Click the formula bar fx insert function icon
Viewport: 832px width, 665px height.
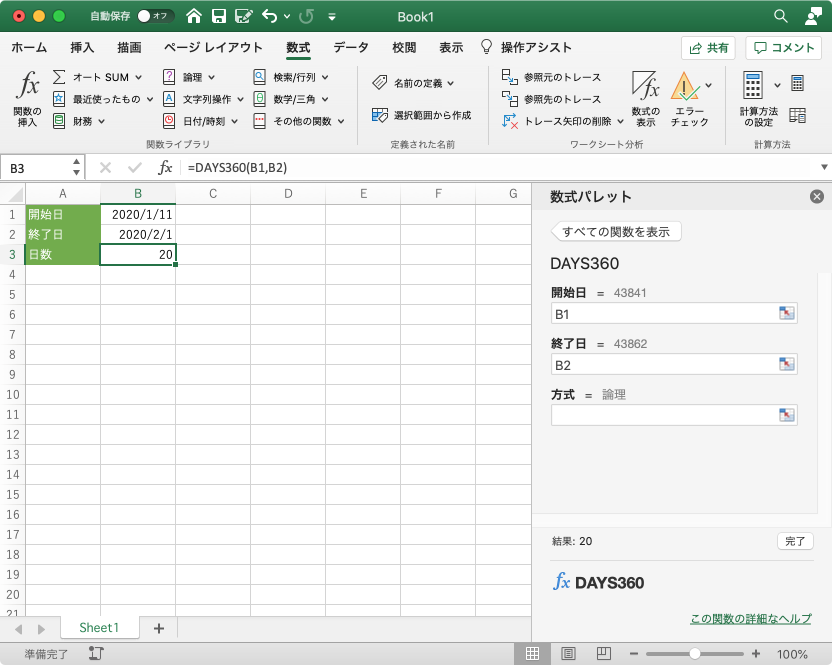165,167
